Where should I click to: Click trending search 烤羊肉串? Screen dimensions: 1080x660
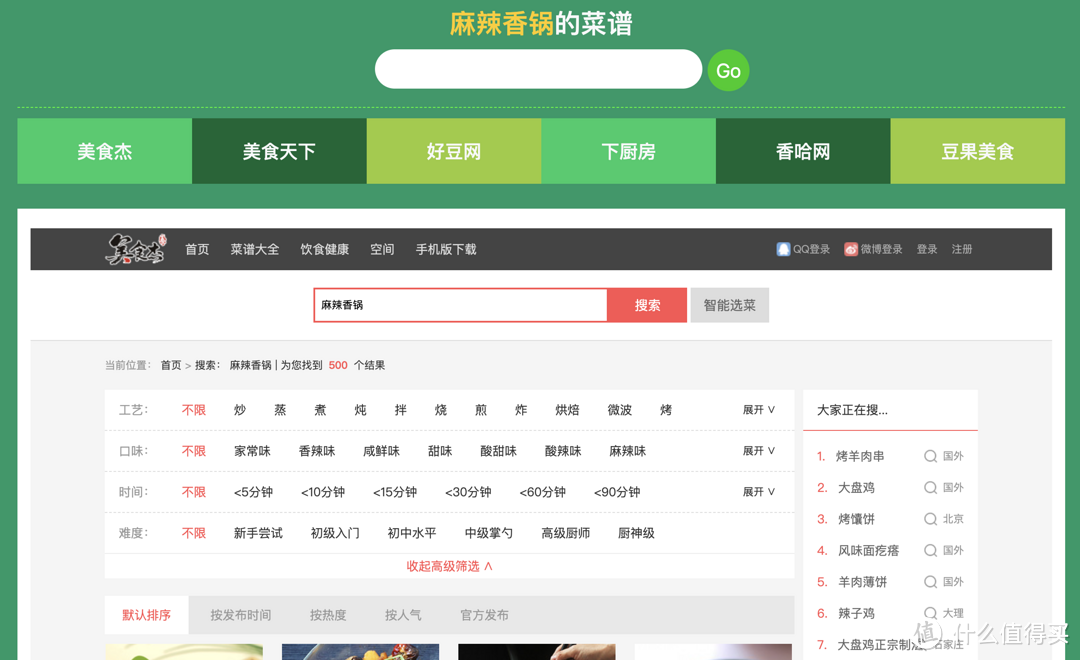click(860, 456)
